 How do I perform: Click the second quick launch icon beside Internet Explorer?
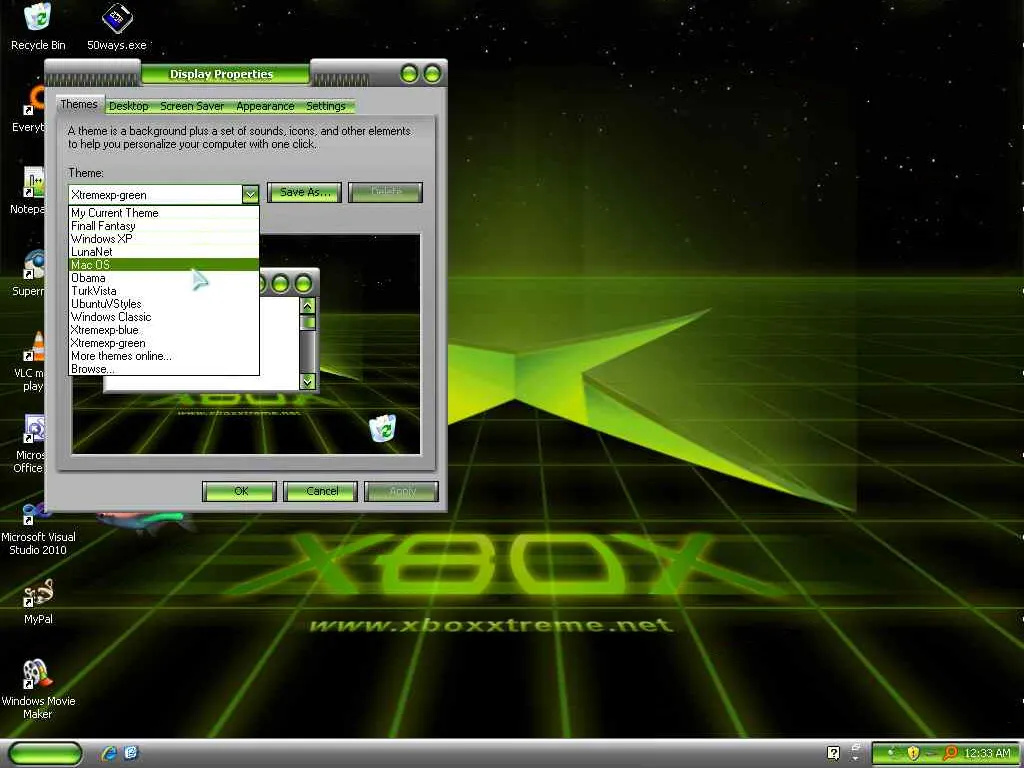pos(131,753)
